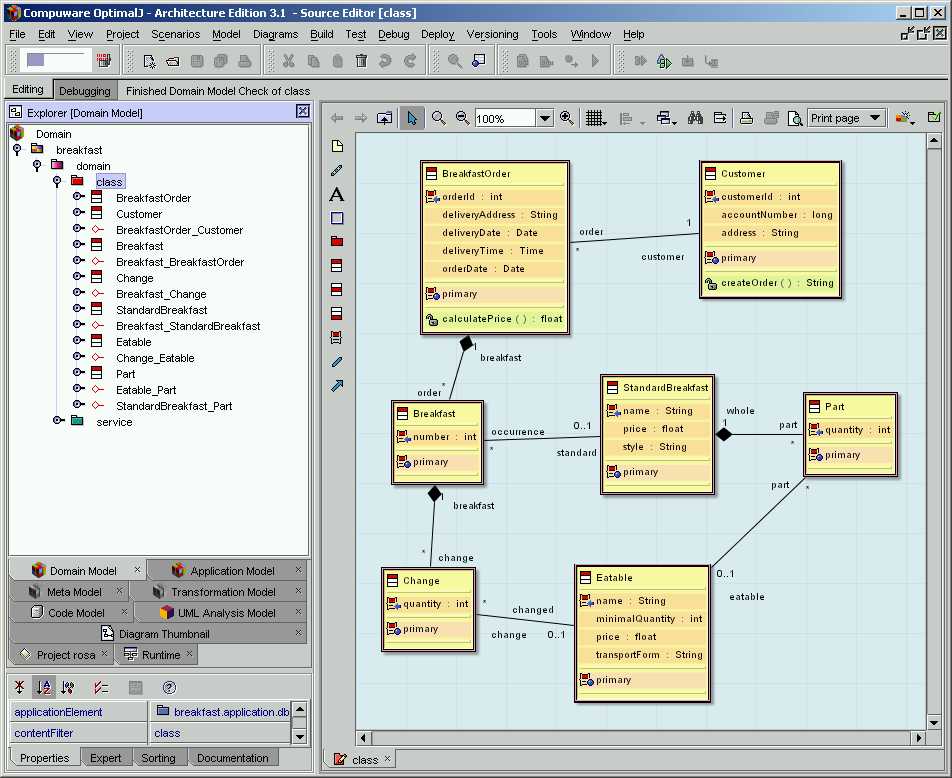Click the Cut scissors icon in main toolbar
Image resolution: width=952 pixels, height=778 pixels.
coord(289,61)
